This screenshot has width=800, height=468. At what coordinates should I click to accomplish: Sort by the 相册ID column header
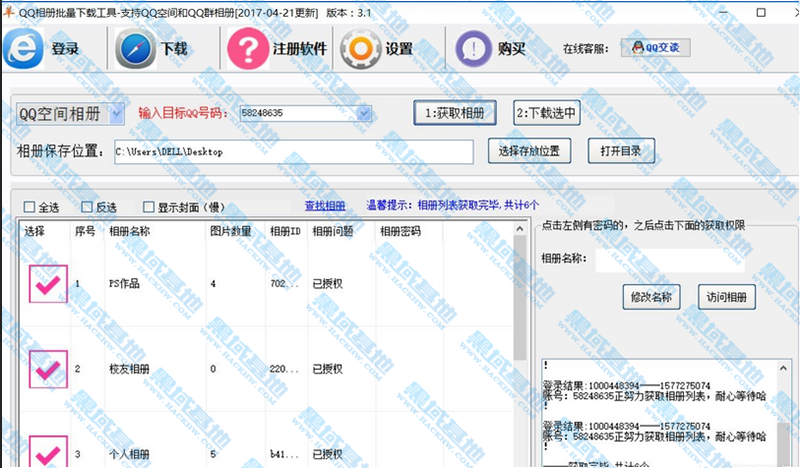286,231
